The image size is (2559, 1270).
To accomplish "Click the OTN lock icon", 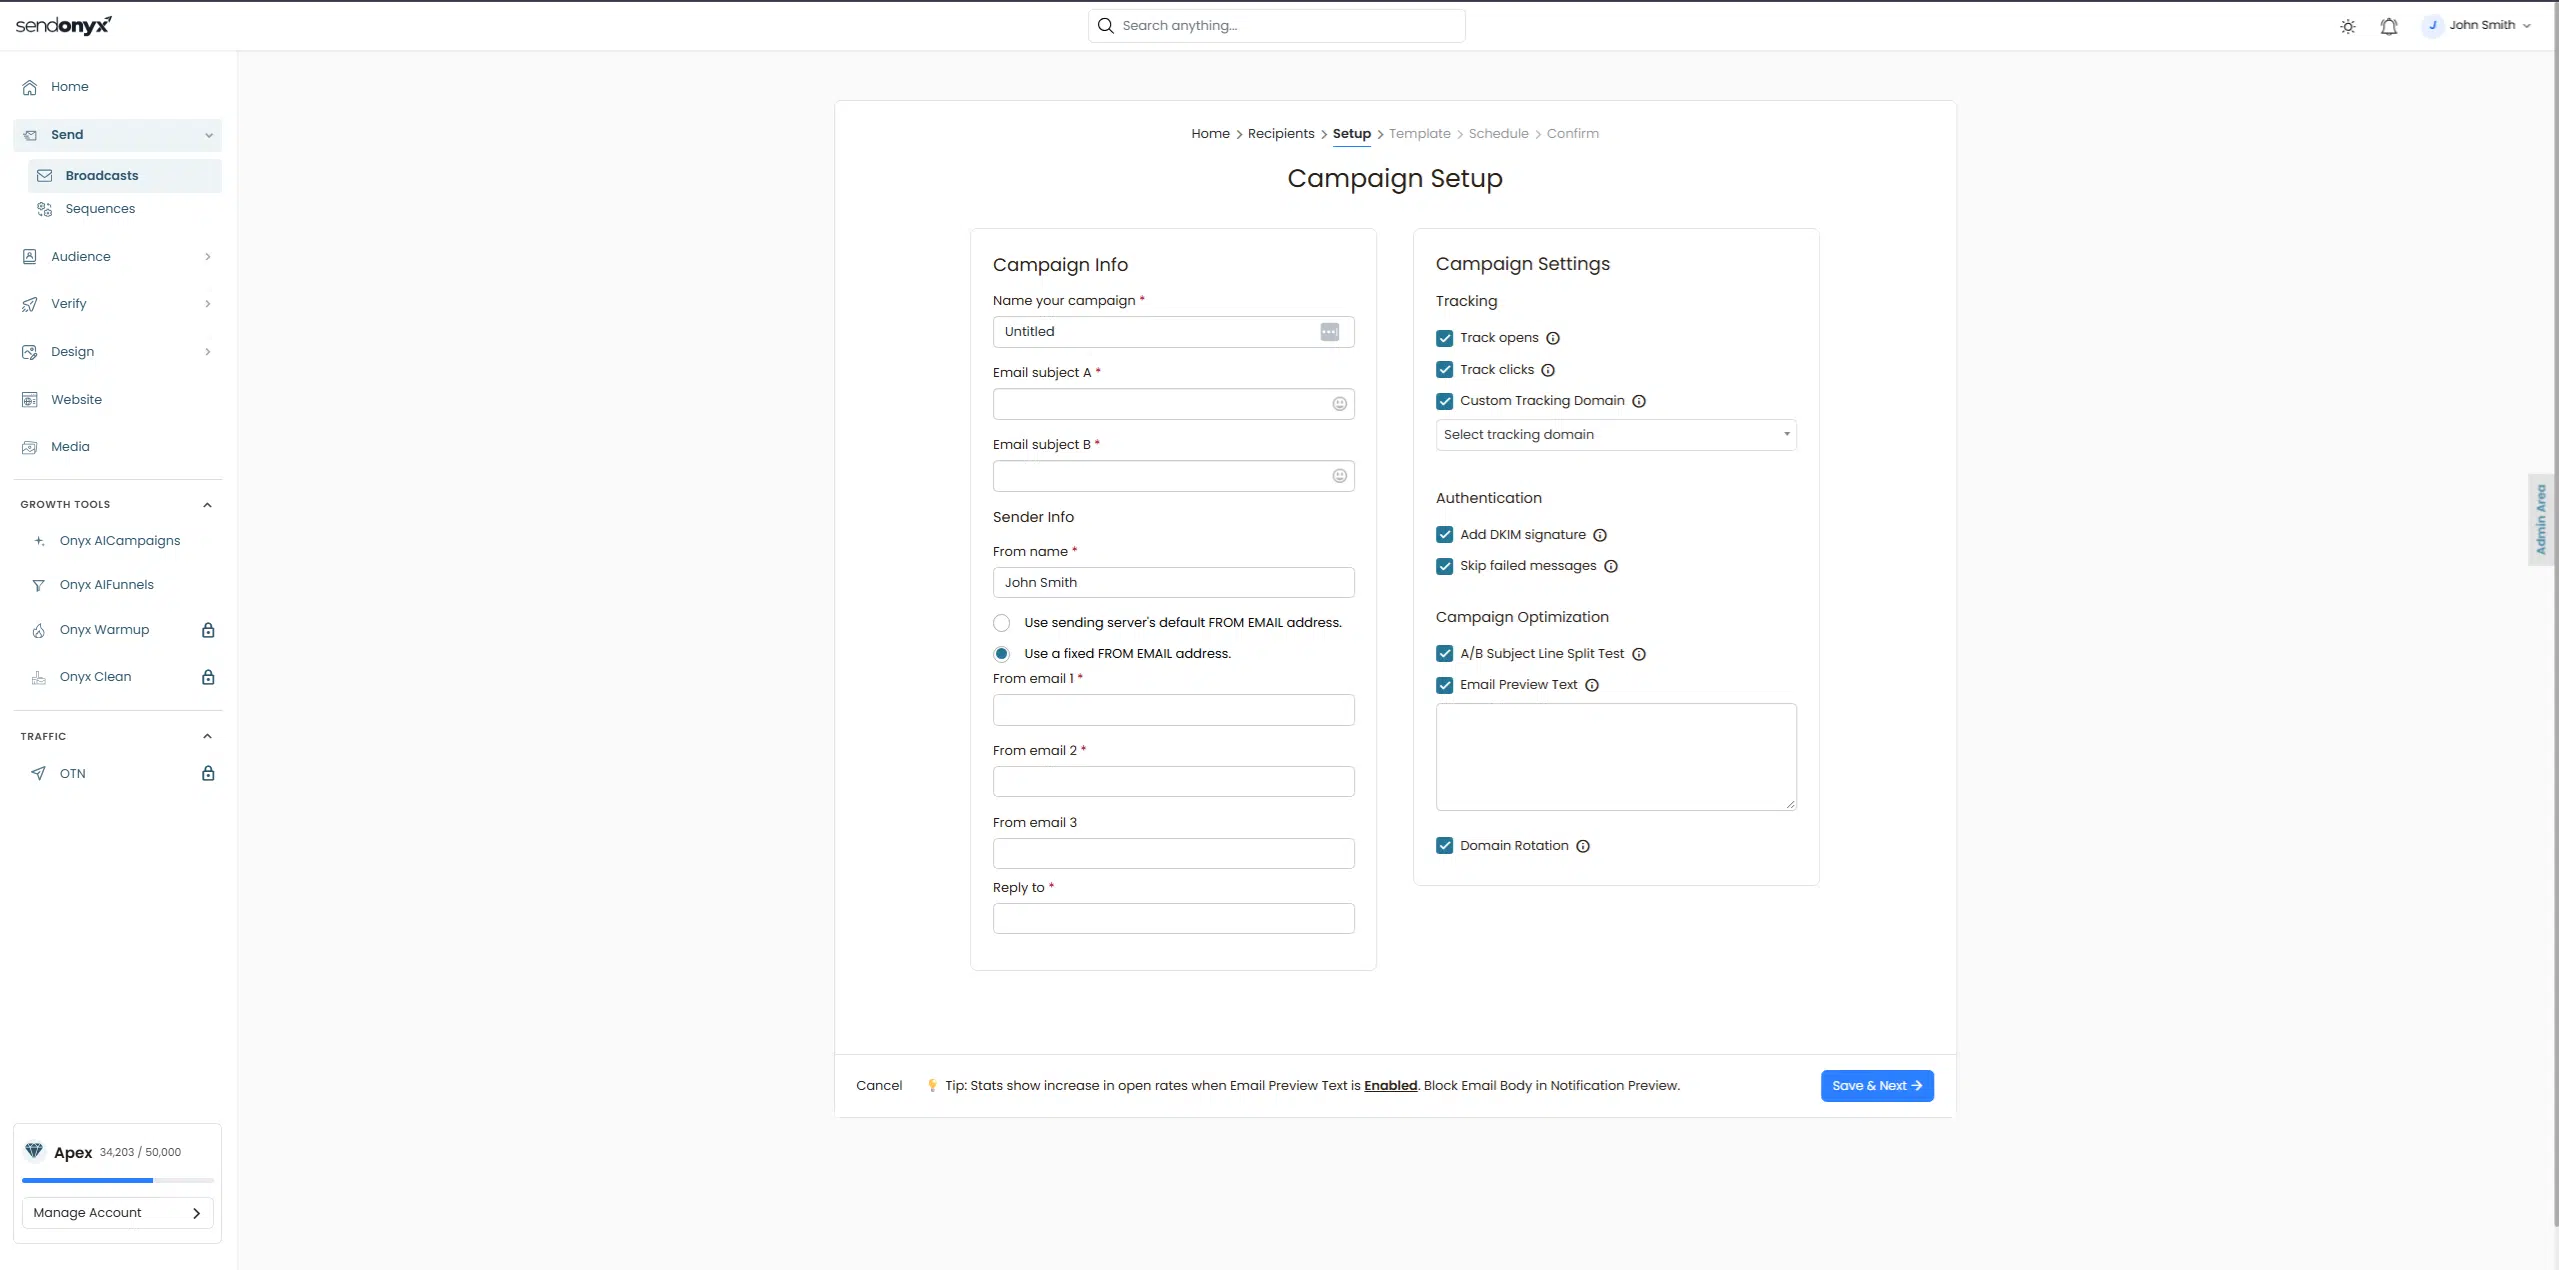I will click(208, 773).
